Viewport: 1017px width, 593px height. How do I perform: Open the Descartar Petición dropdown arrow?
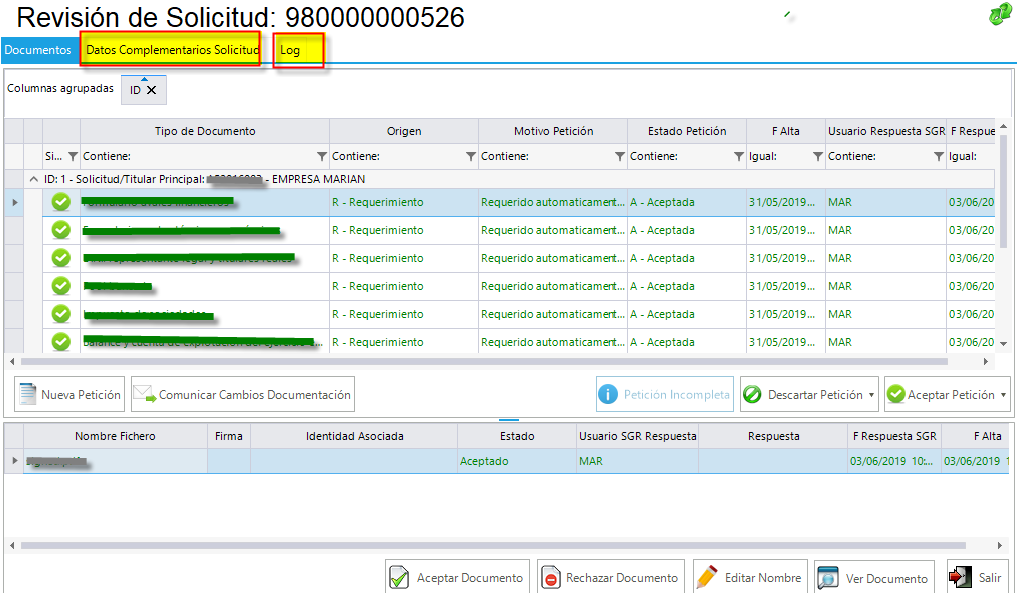[871, 394]
